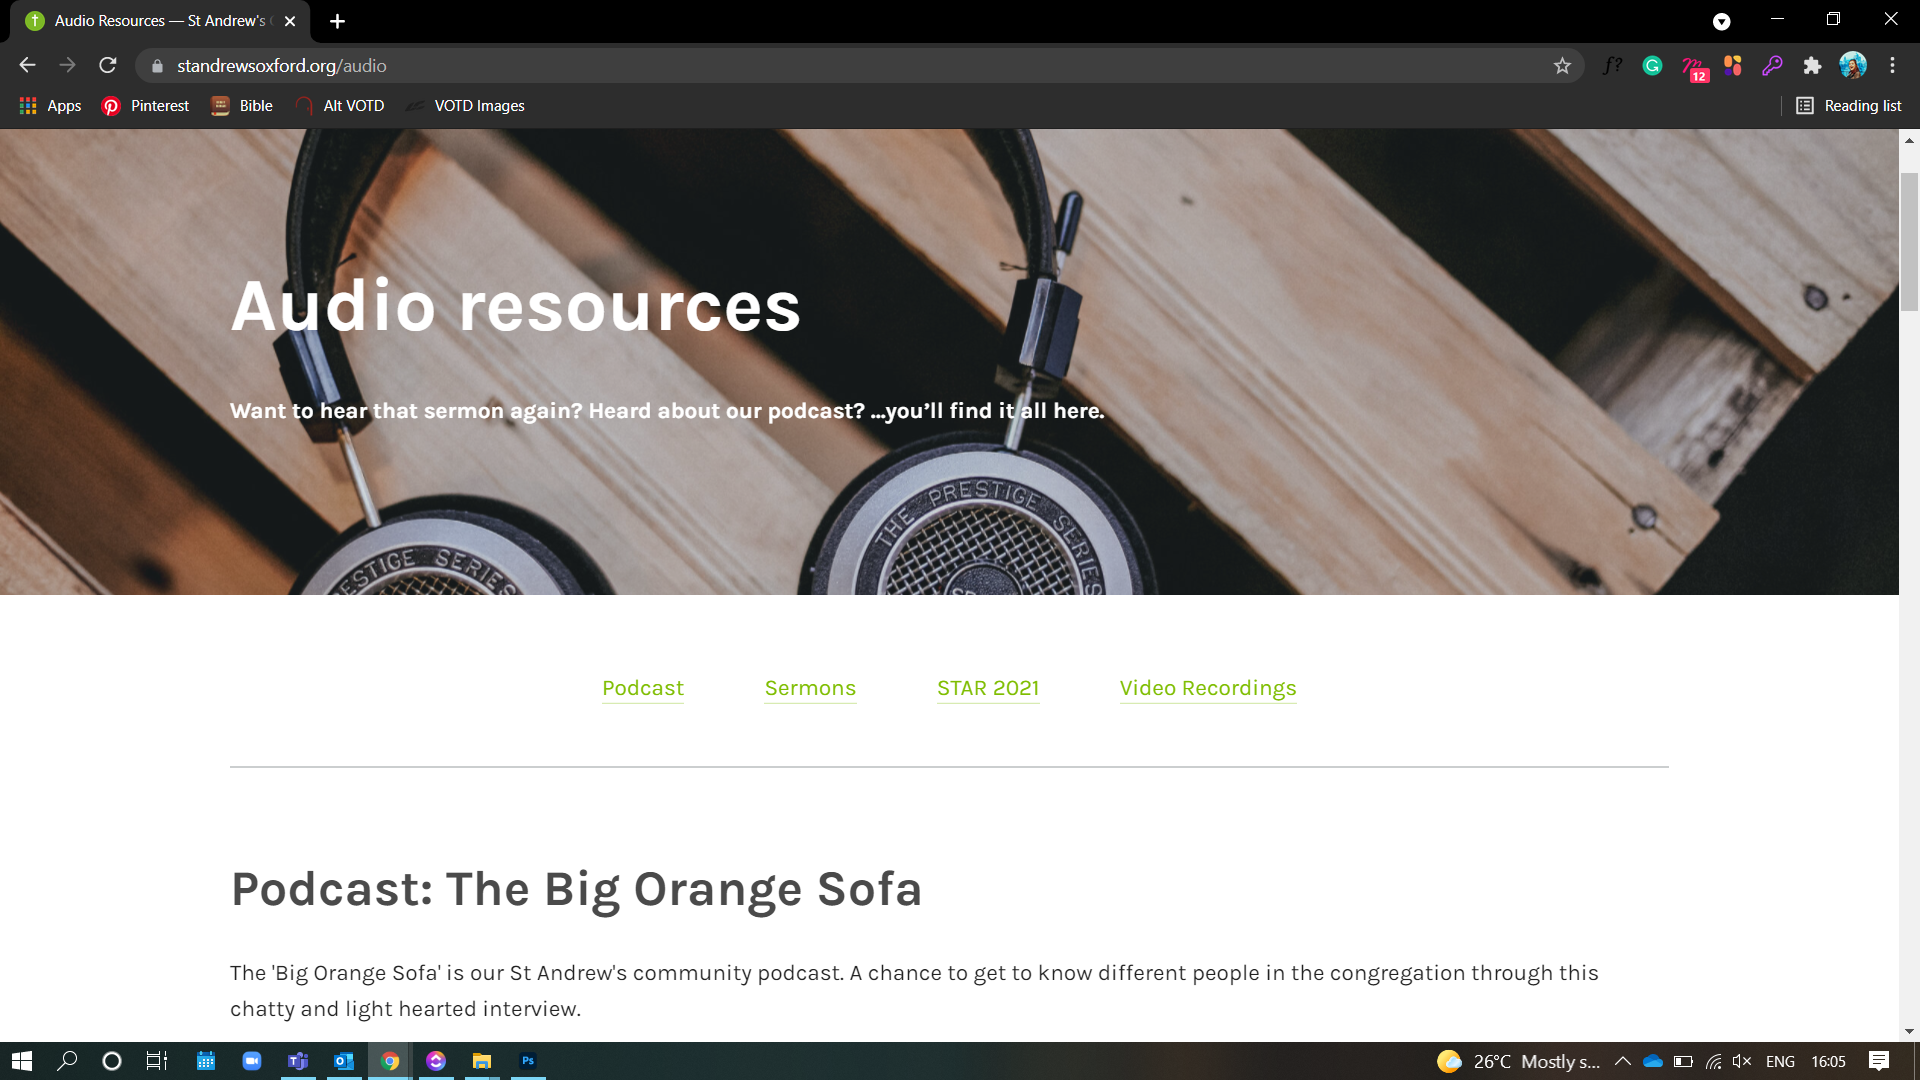
Task: Reload the page
Action: coord(108,66)
